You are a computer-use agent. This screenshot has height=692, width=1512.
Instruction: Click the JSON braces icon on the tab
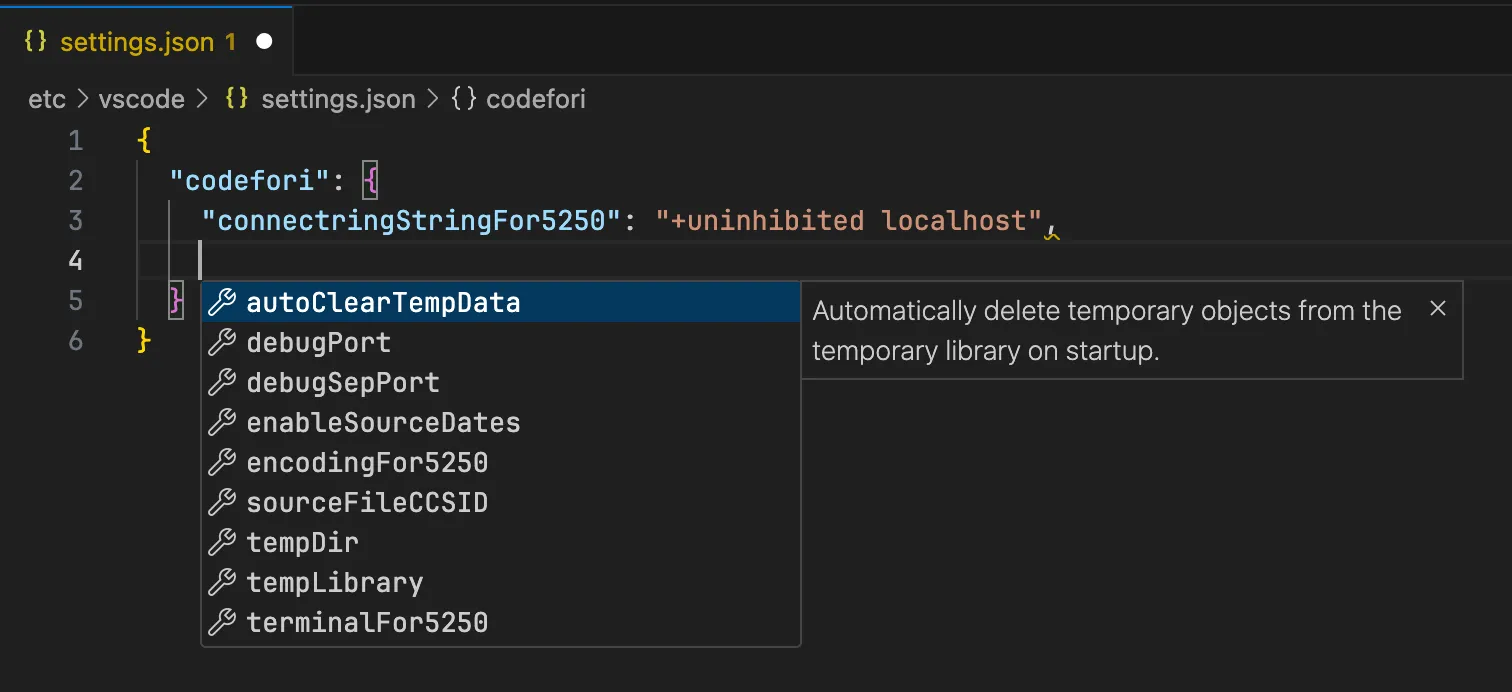pos(35,42)
